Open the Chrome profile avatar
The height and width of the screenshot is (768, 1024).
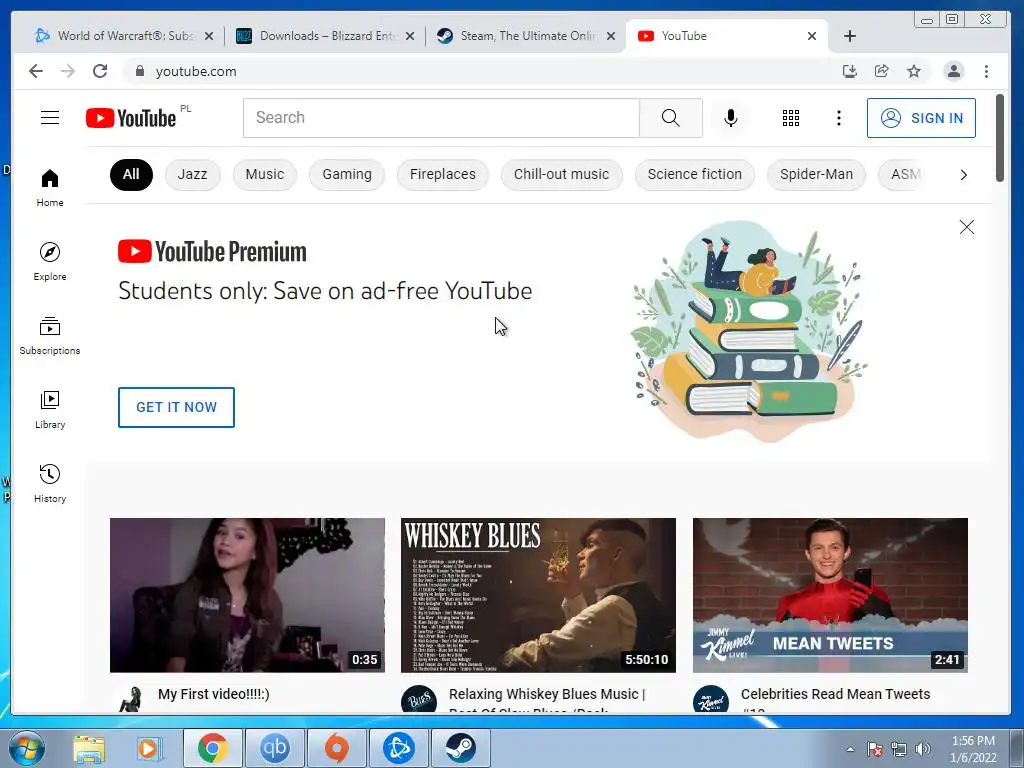[x=953, y=71]
